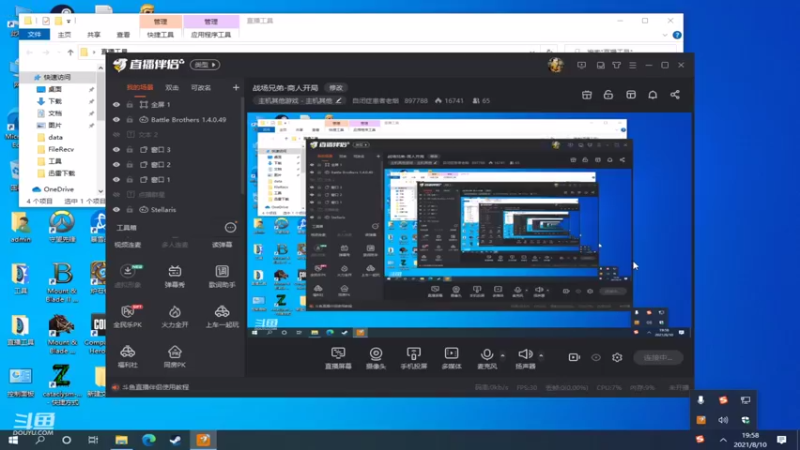Open 查看 tab in File Explorer
This screenshot has width=800, height=450.
point(123,35)
